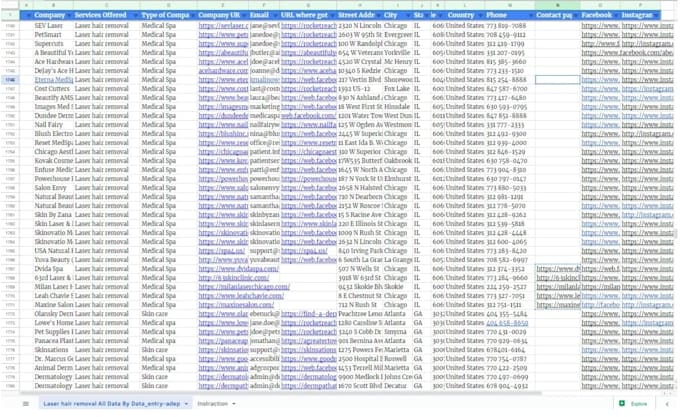The image size is (680, 417).
Task: Open the milanlaserchicago.com link
Action: (x=244, y=287)
